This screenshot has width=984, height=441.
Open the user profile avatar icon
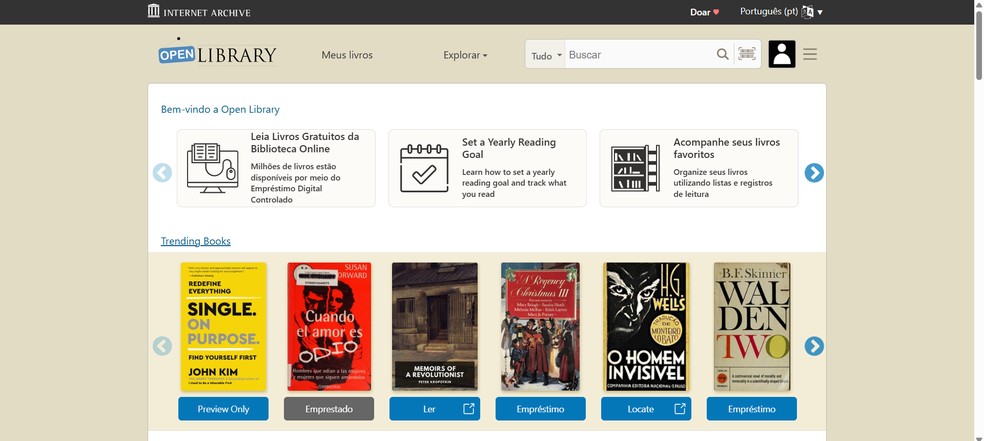pyautogui.click(x=782, y=55)
